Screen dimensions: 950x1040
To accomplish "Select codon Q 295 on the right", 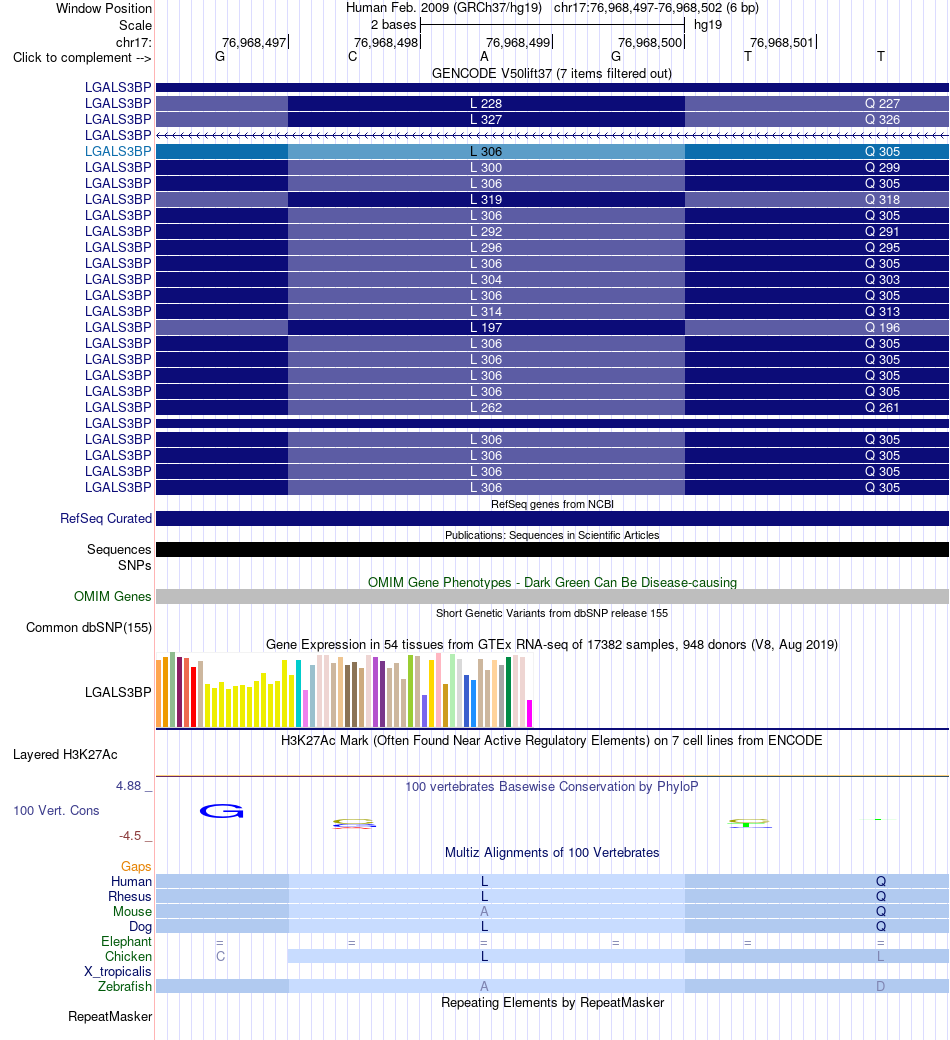I will [x=882, y=247].
